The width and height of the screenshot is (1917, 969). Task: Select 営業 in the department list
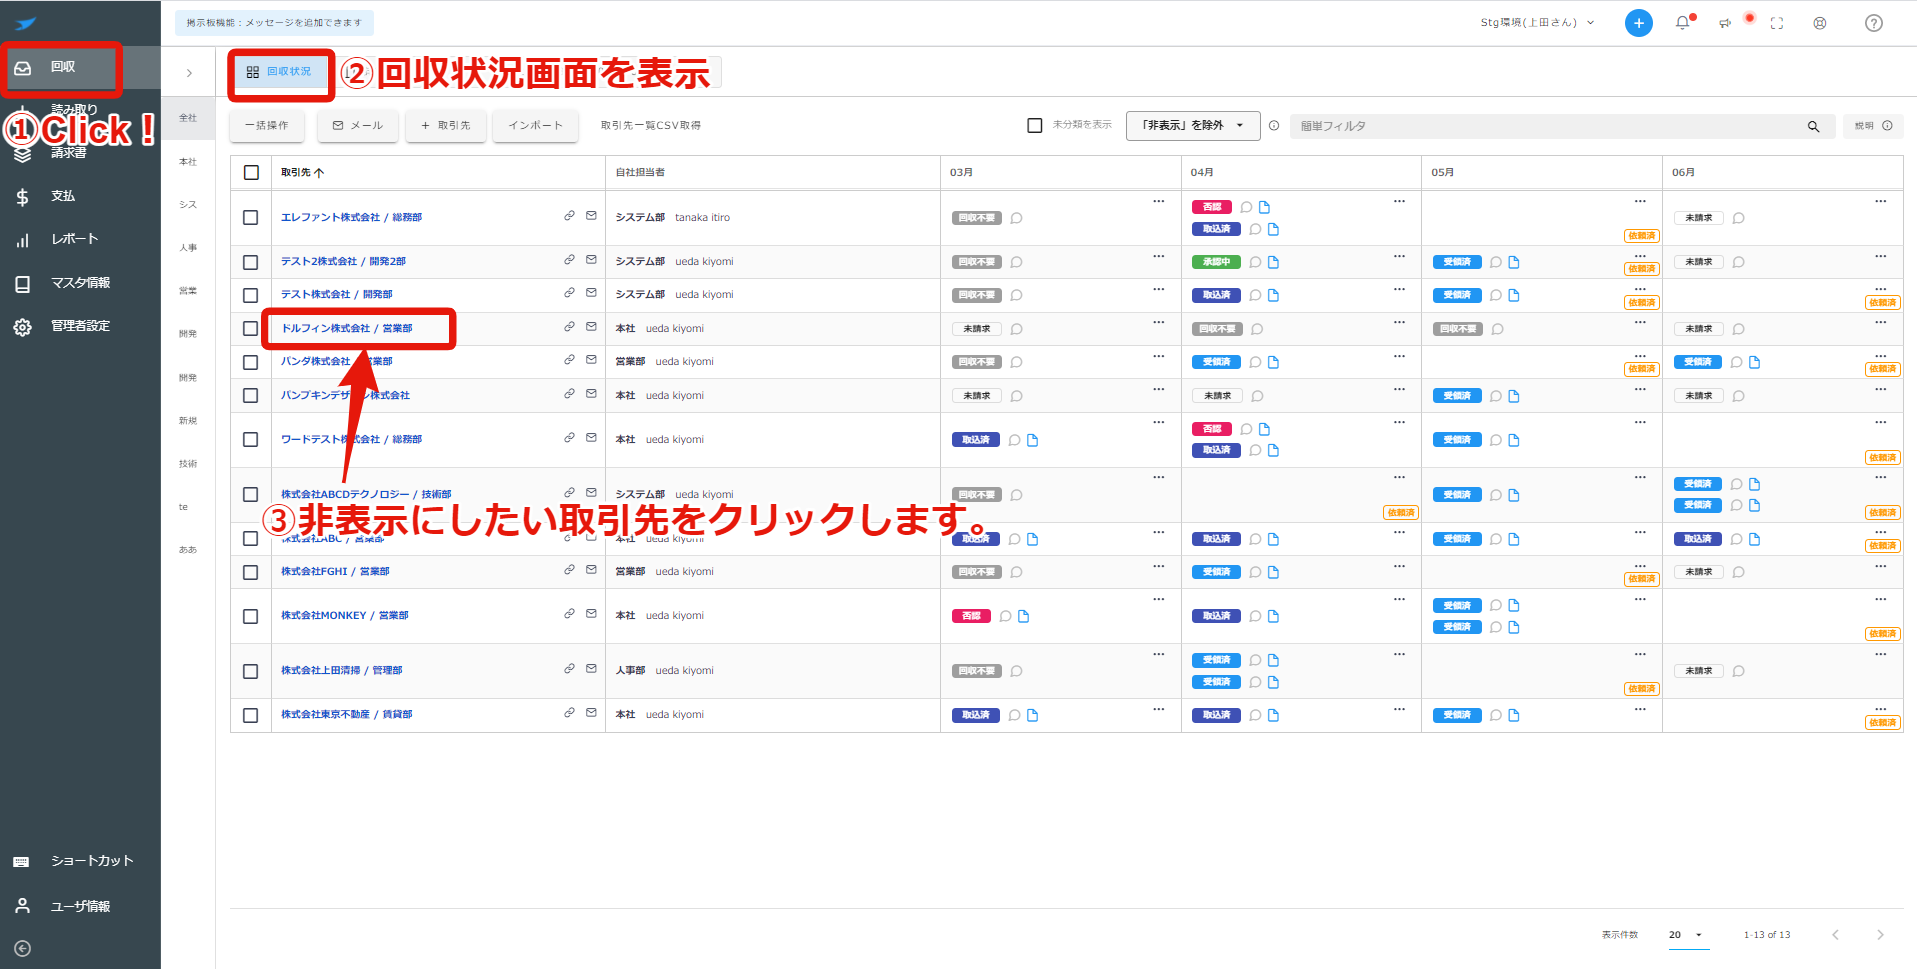tap(188, 291)
